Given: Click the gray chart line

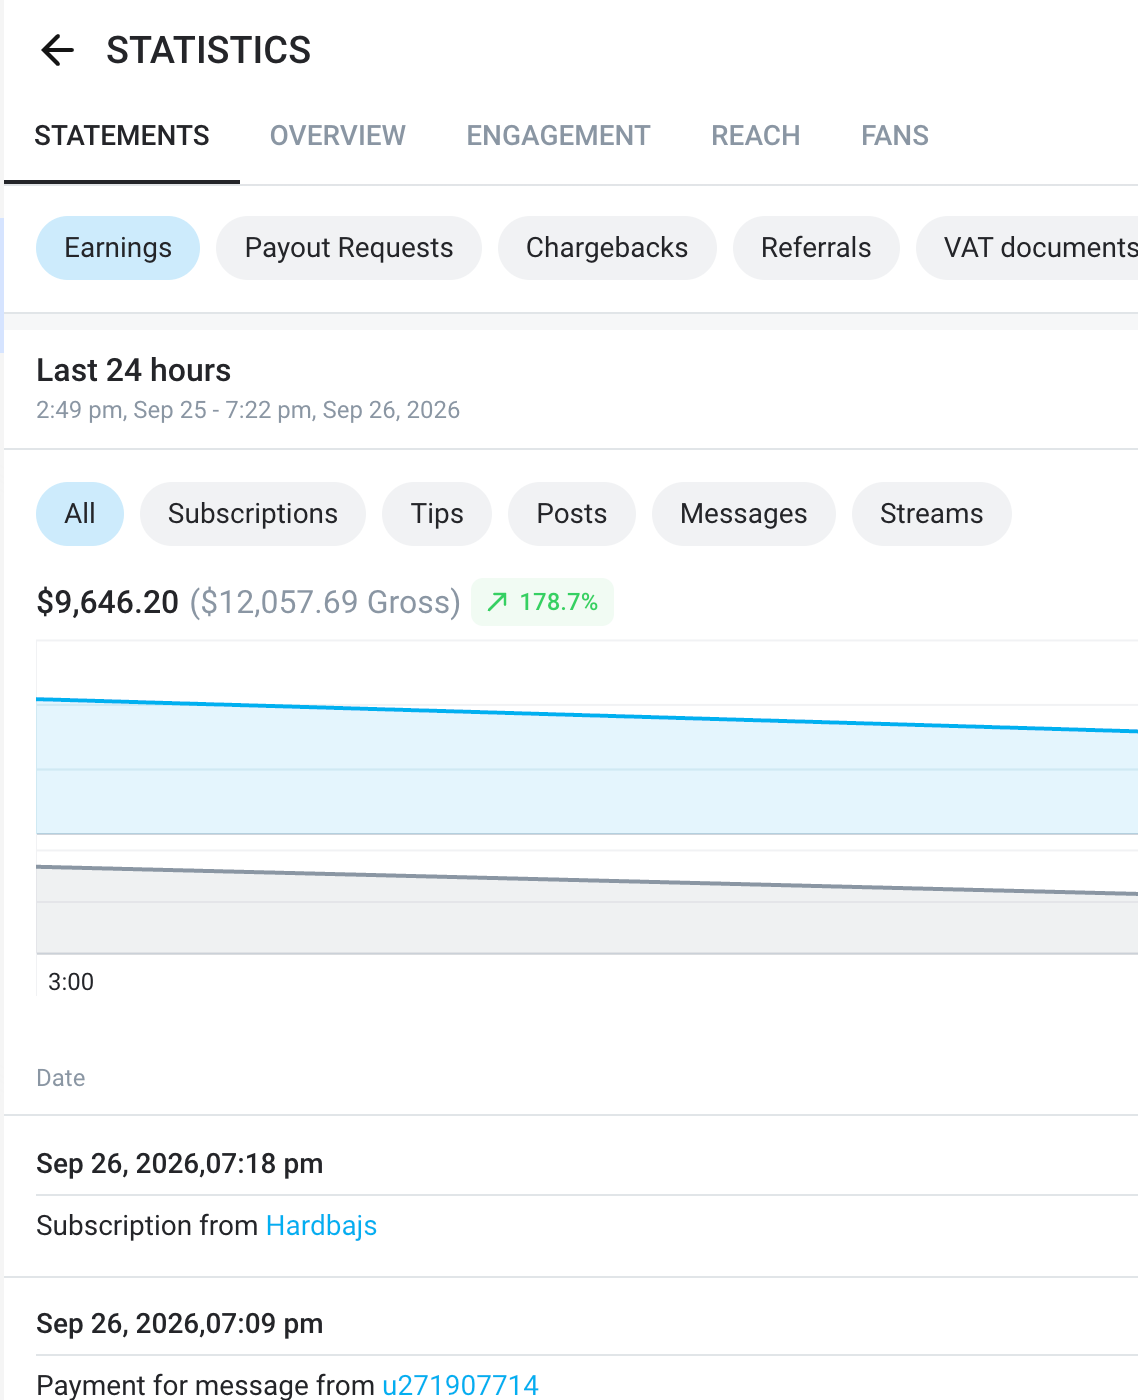Looking at the screenshot, I should 587,880.
